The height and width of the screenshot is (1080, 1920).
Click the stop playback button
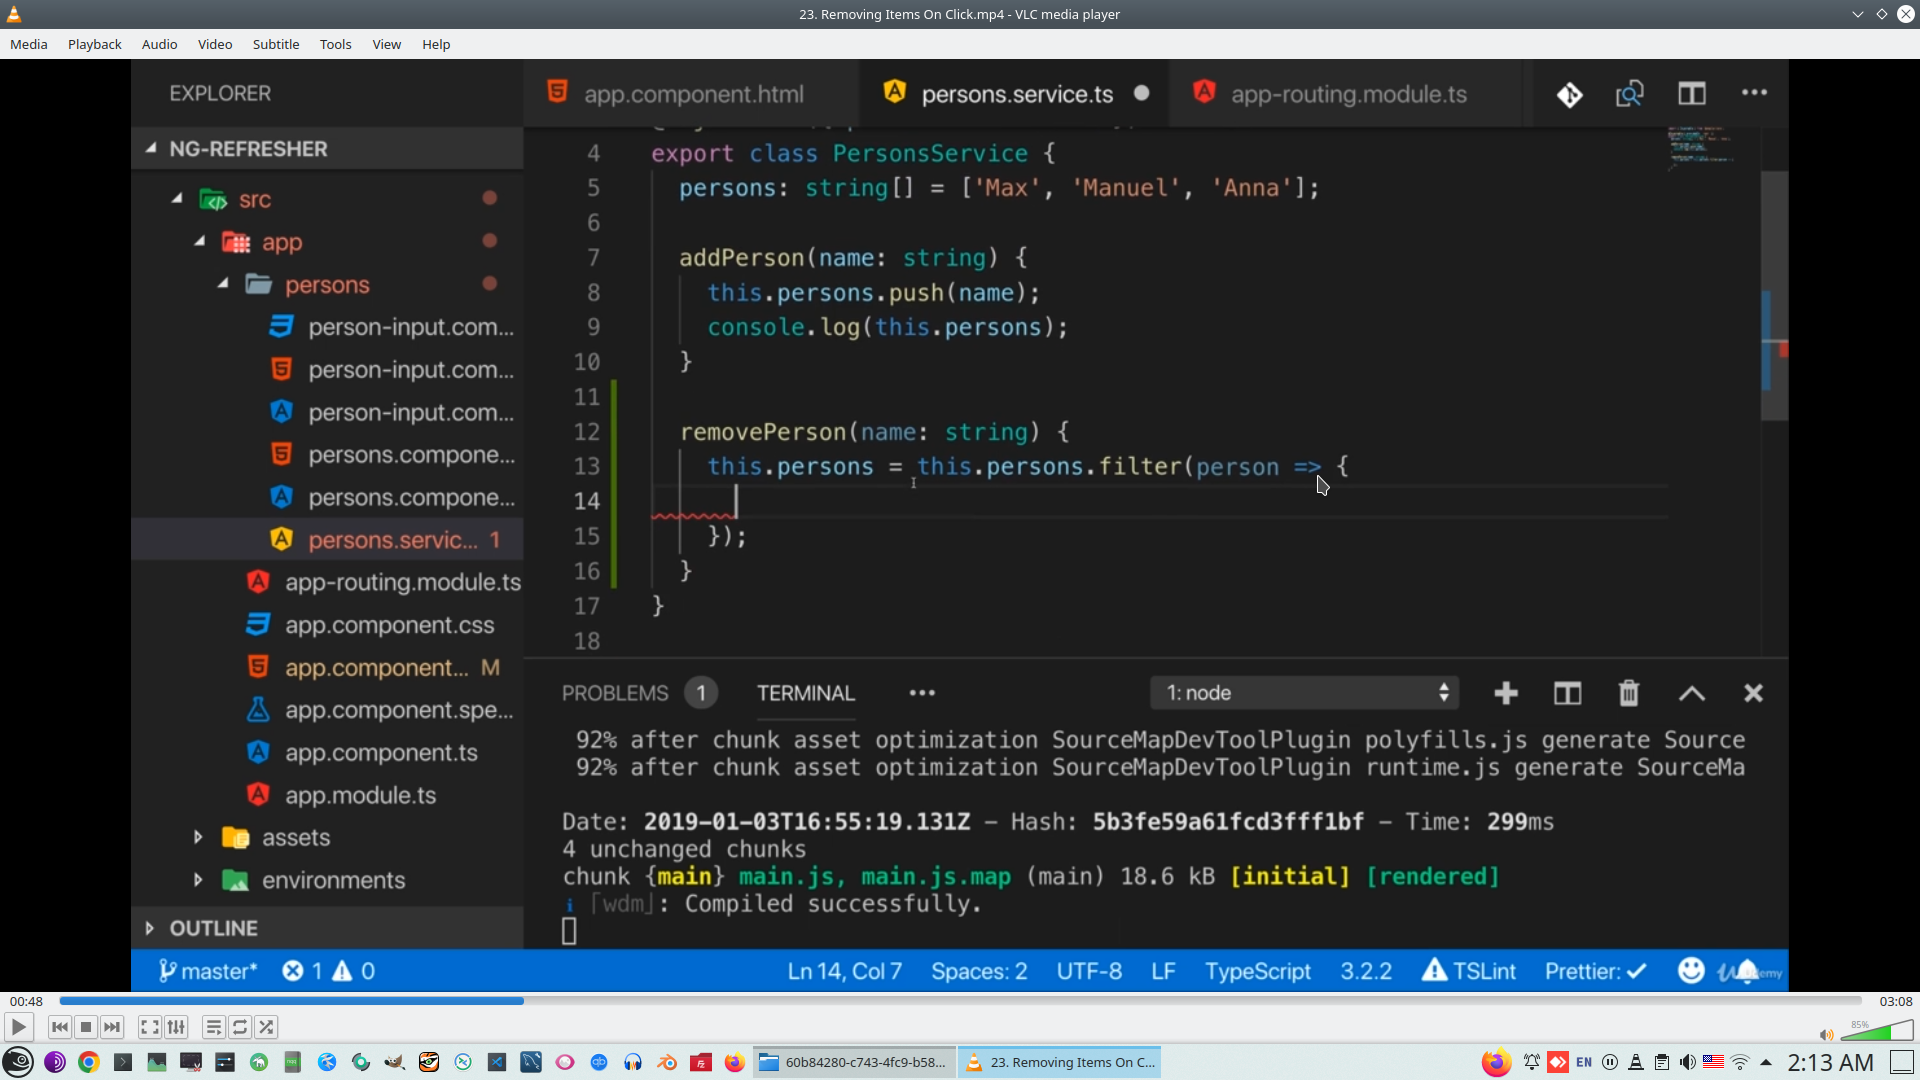pyautogui.click(x=86, y=1027)
